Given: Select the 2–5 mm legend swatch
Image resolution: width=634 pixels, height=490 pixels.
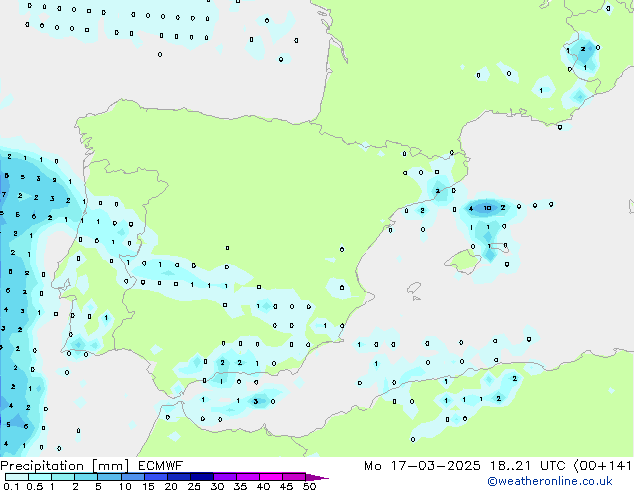Looking at the screenshot, I should click(x=86, y=477).
